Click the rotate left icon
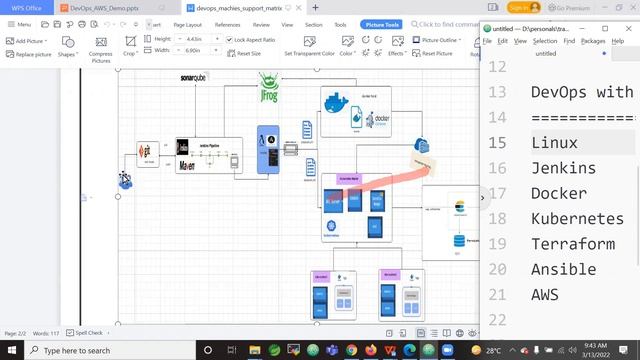 coord(366,40)
